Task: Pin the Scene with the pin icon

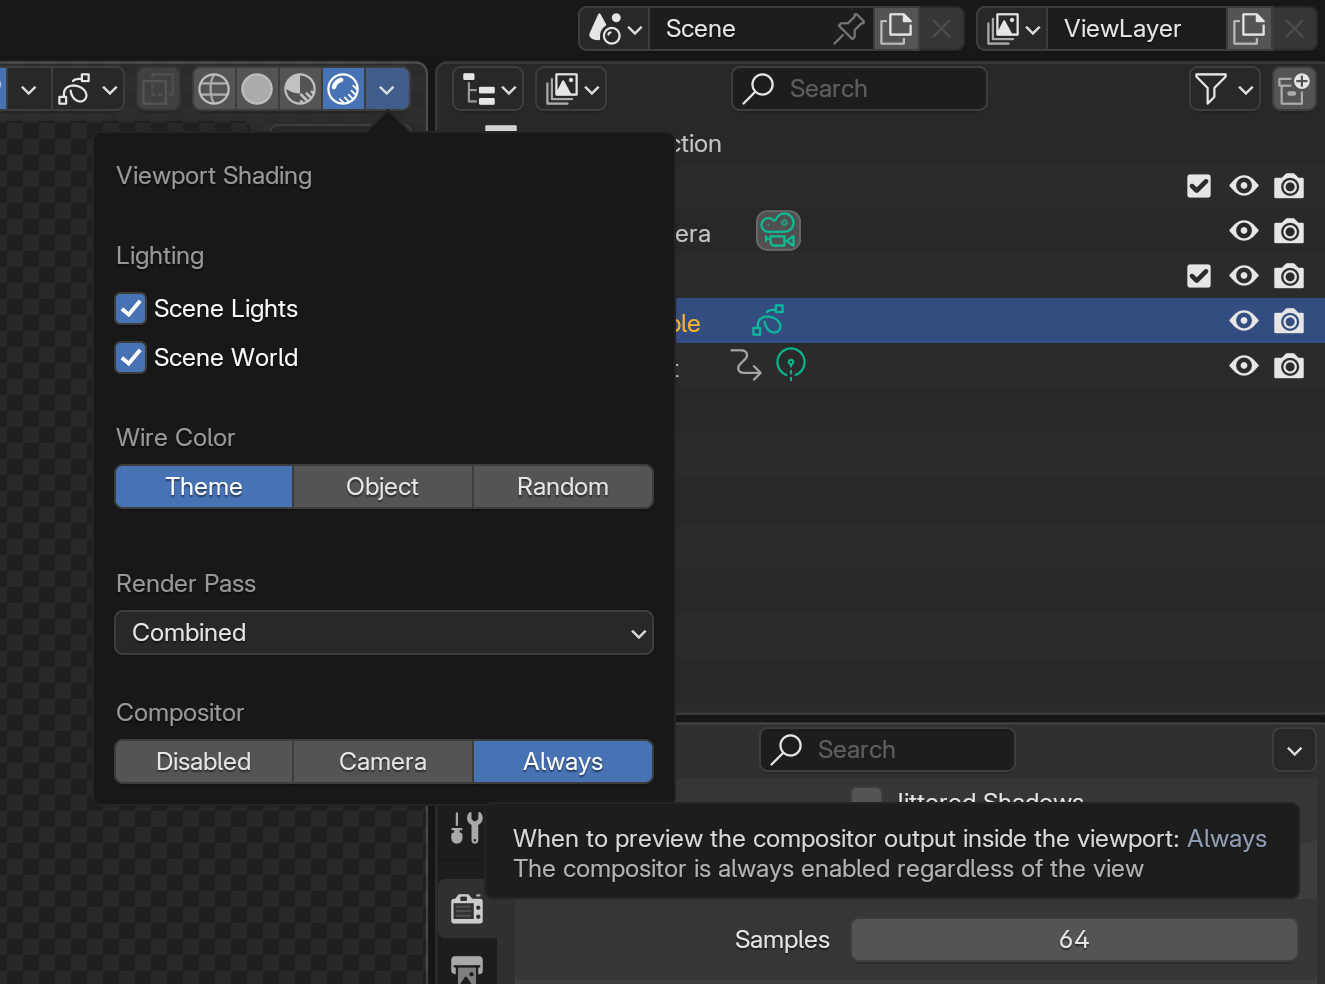Action: [x=849, y=28]
